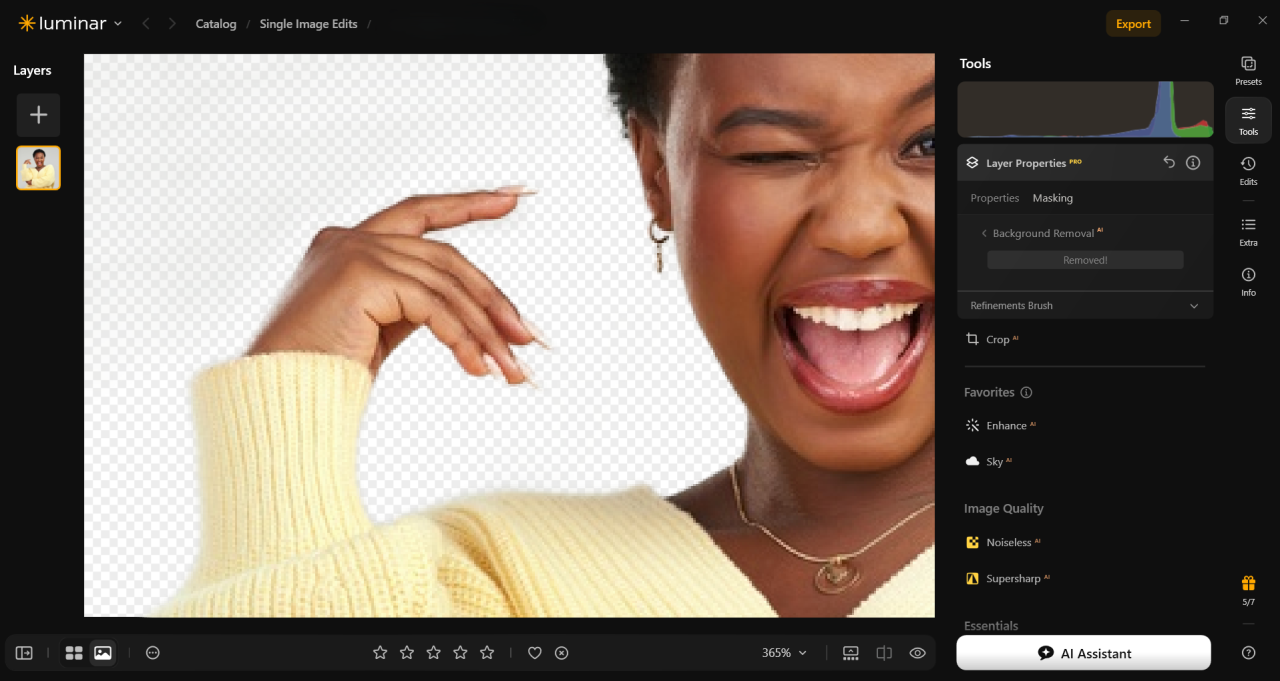Rate image five stars
Viewport: 1280px width, 681px height.
coord(487,653)
